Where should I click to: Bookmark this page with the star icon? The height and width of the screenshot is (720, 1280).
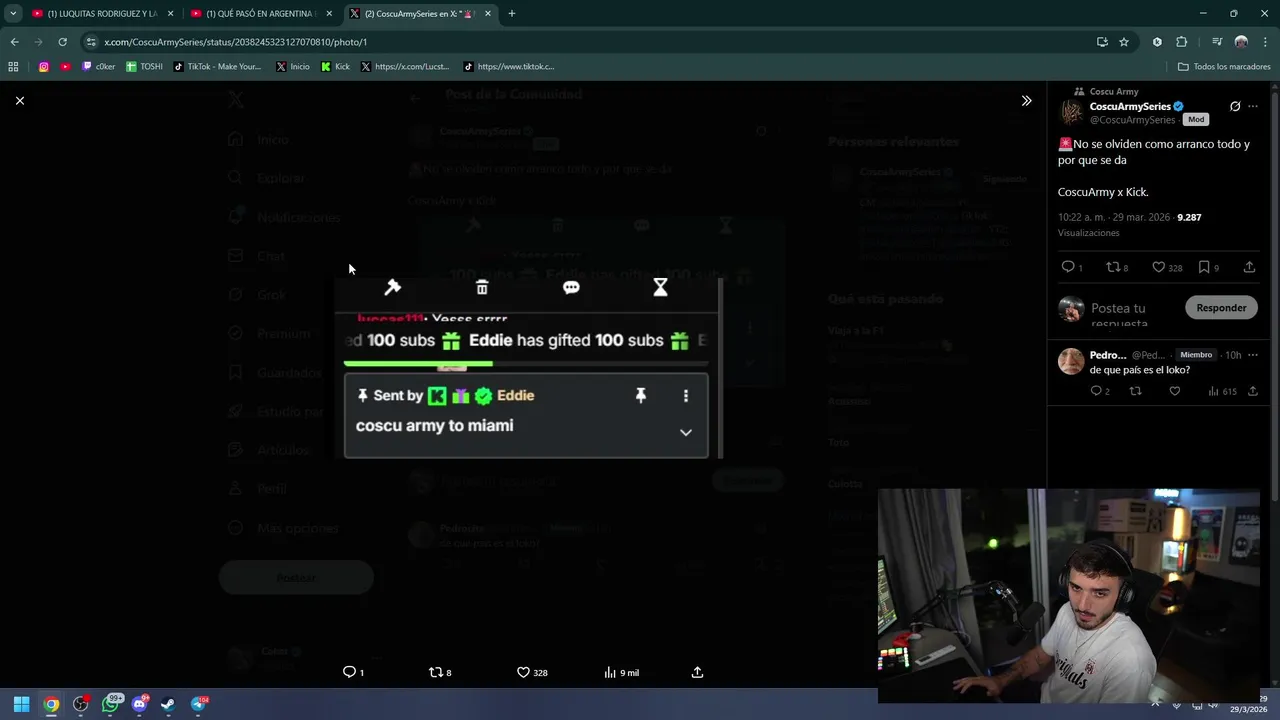(x=1124, y=42)
